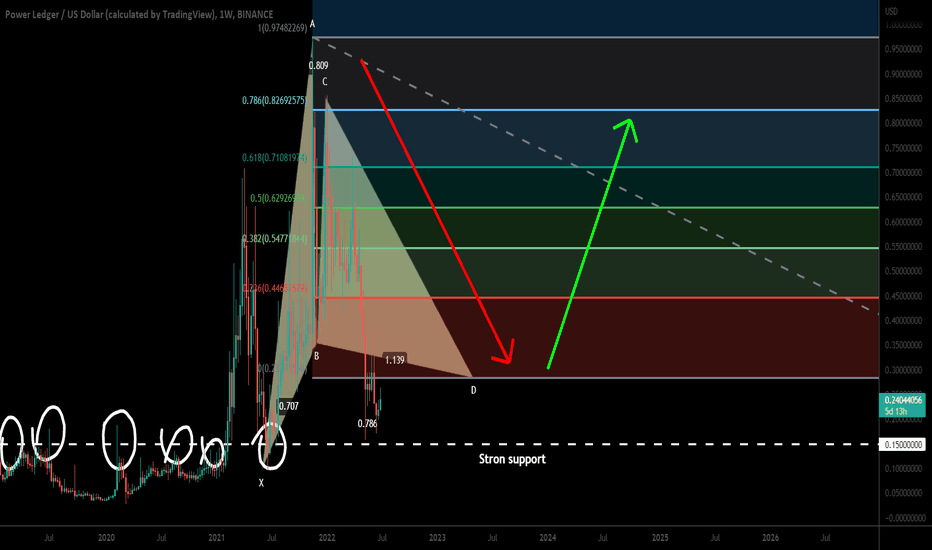
Task: Click the 0.30000000 price axis label
Action: pos(903,369)
